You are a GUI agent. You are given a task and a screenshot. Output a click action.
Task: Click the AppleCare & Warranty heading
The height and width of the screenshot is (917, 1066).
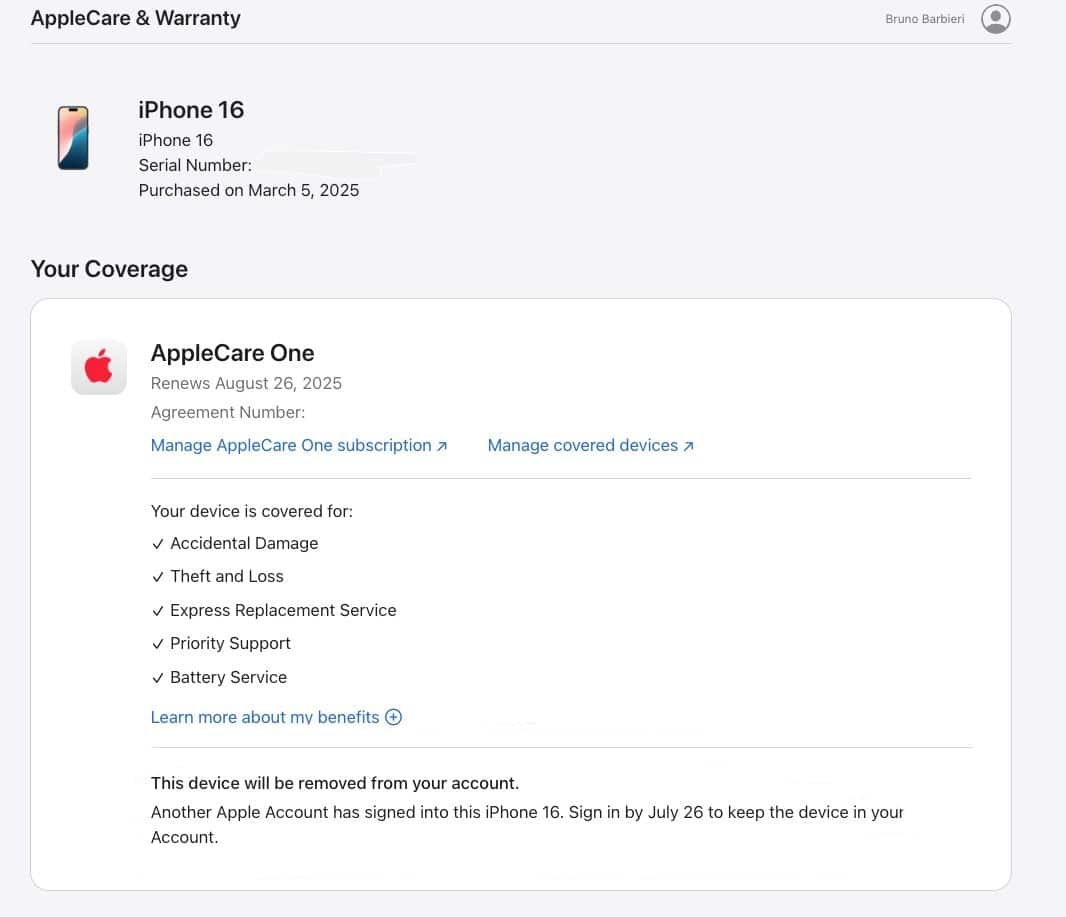(x=135, y=18)
